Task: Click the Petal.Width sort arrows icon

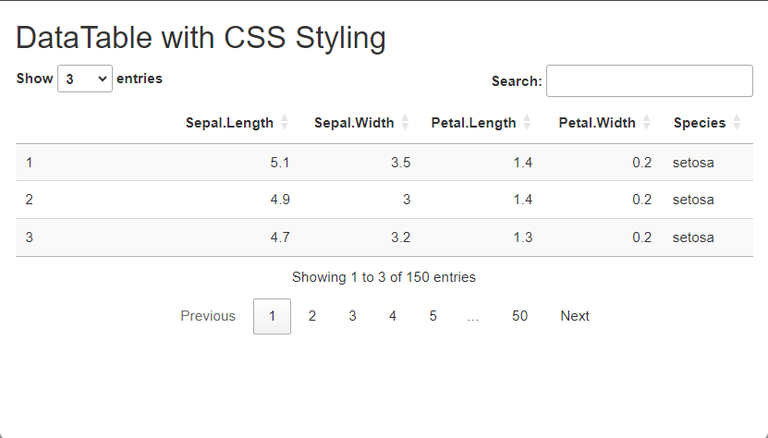Action: pos(646,123)
